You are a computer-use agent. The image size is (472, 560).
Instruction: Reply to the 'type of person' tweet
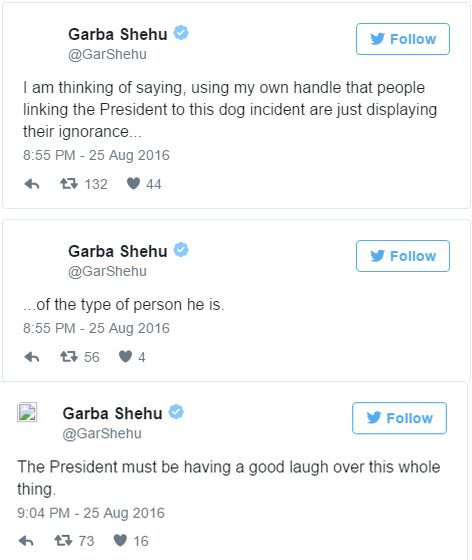click(32, 357)
